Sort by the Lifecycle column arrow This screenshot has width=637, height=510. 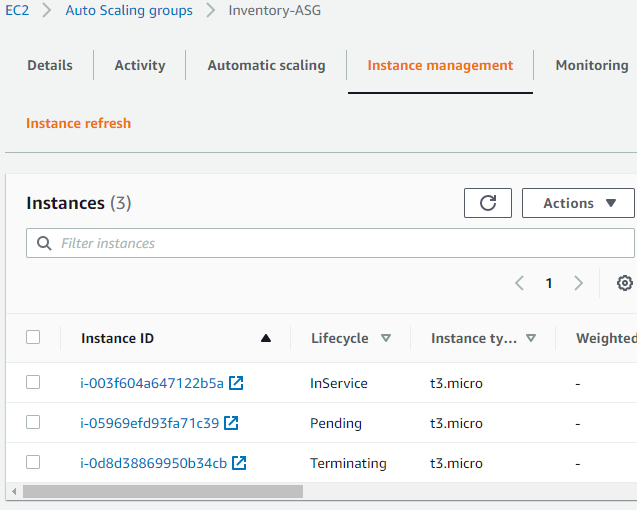coord(385,338)
